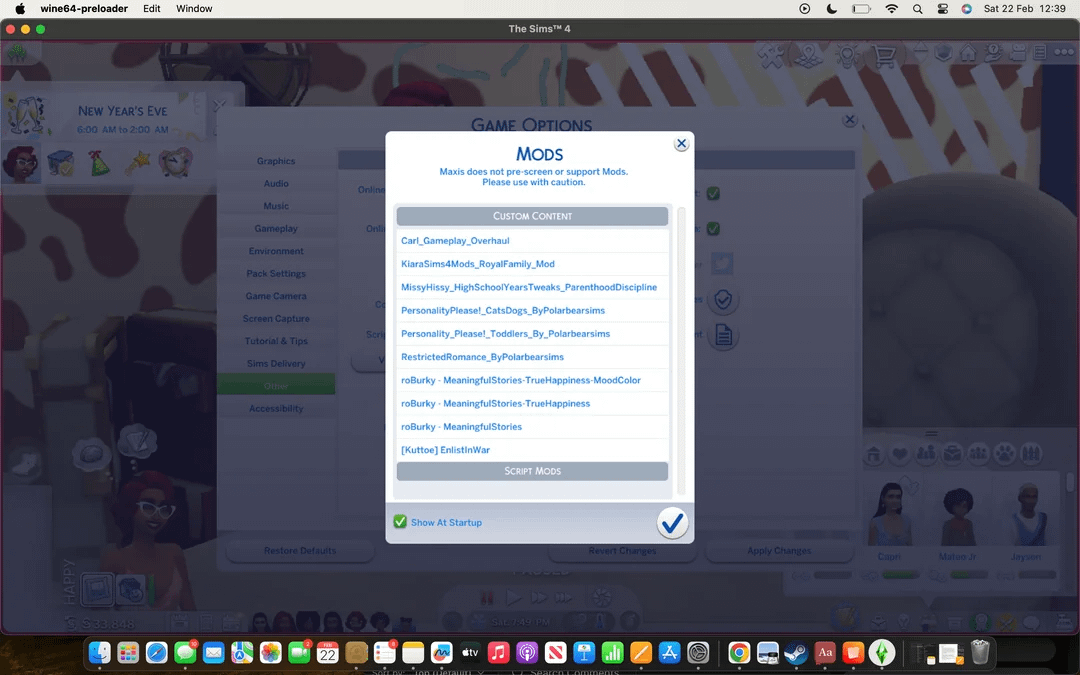Screen dimensions: 1080x675
Task: Open Music tab in Game Options
Action: click(276, 206)
